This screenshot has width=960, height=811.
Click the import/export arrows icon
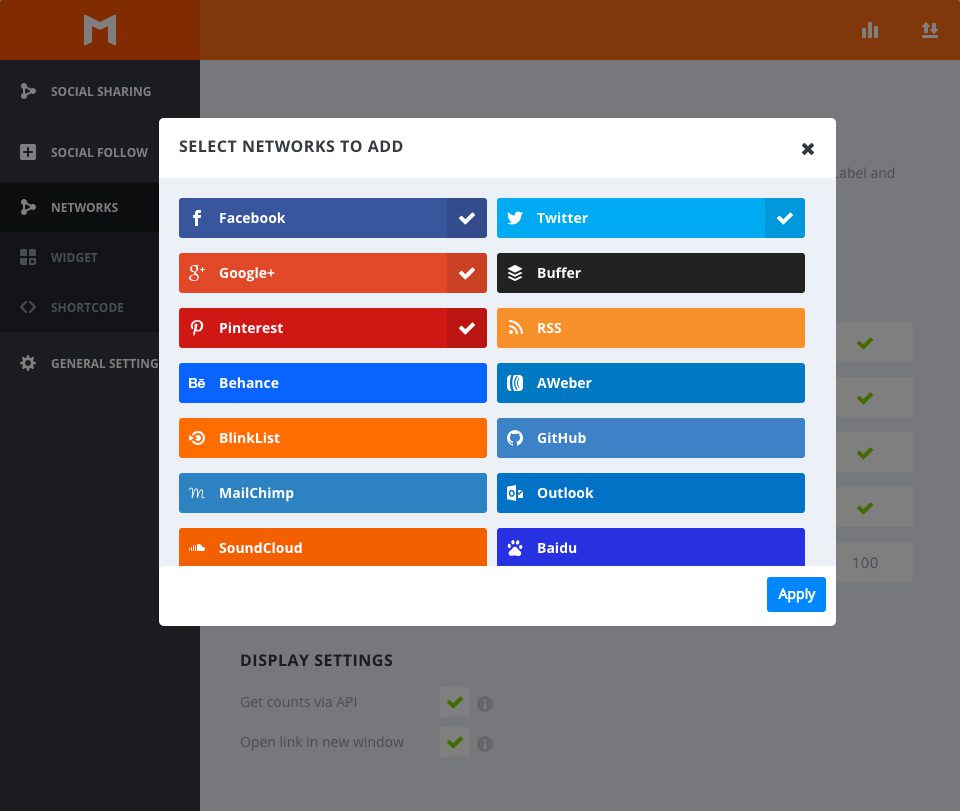tap(930, 30)
